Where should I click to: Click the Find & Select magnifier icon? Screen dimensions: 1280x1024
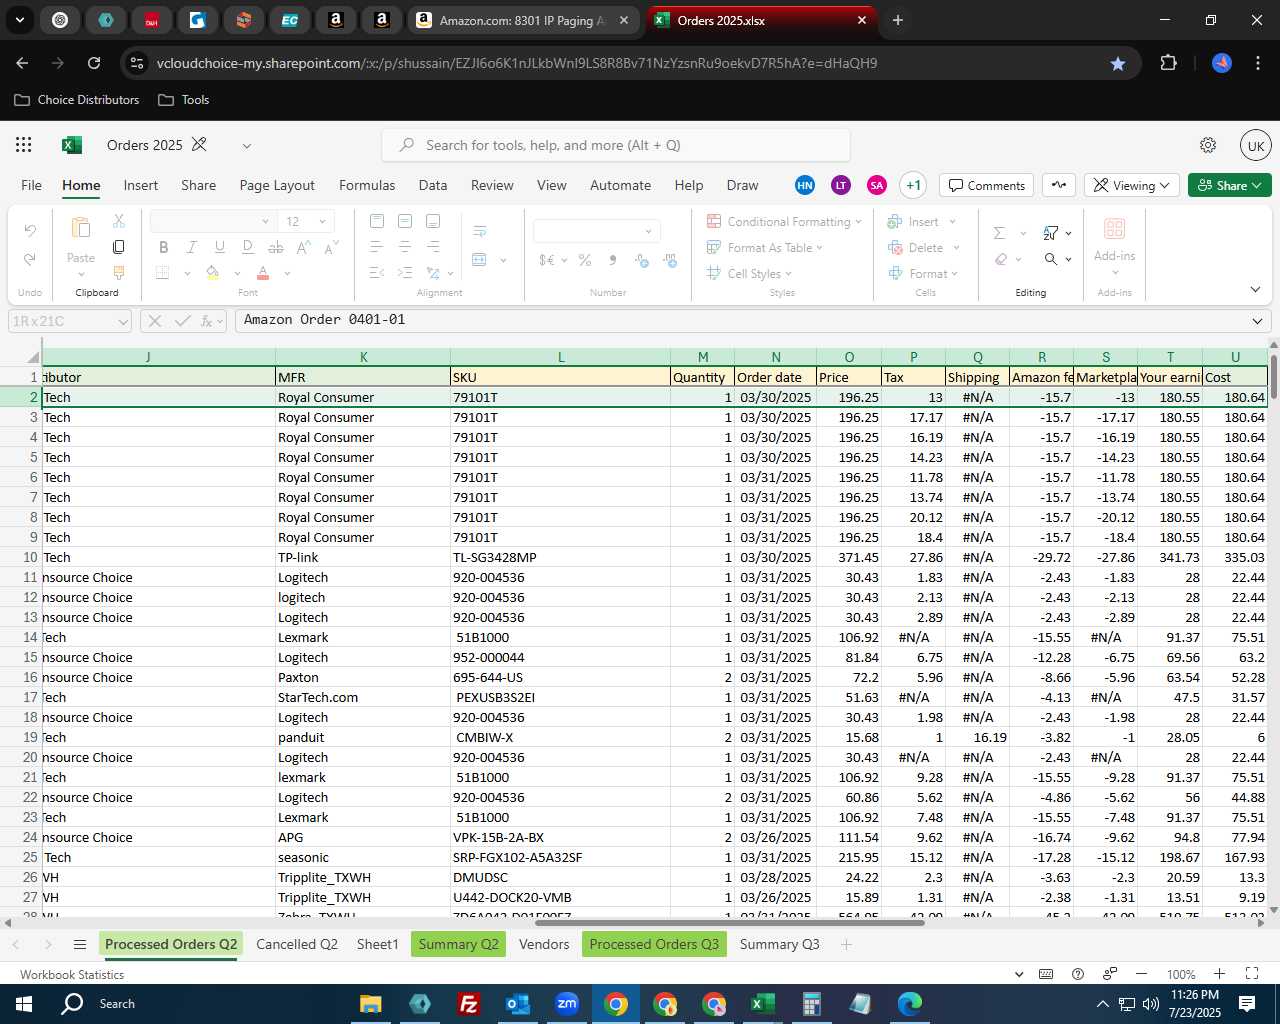click(x=1051, y=259)
